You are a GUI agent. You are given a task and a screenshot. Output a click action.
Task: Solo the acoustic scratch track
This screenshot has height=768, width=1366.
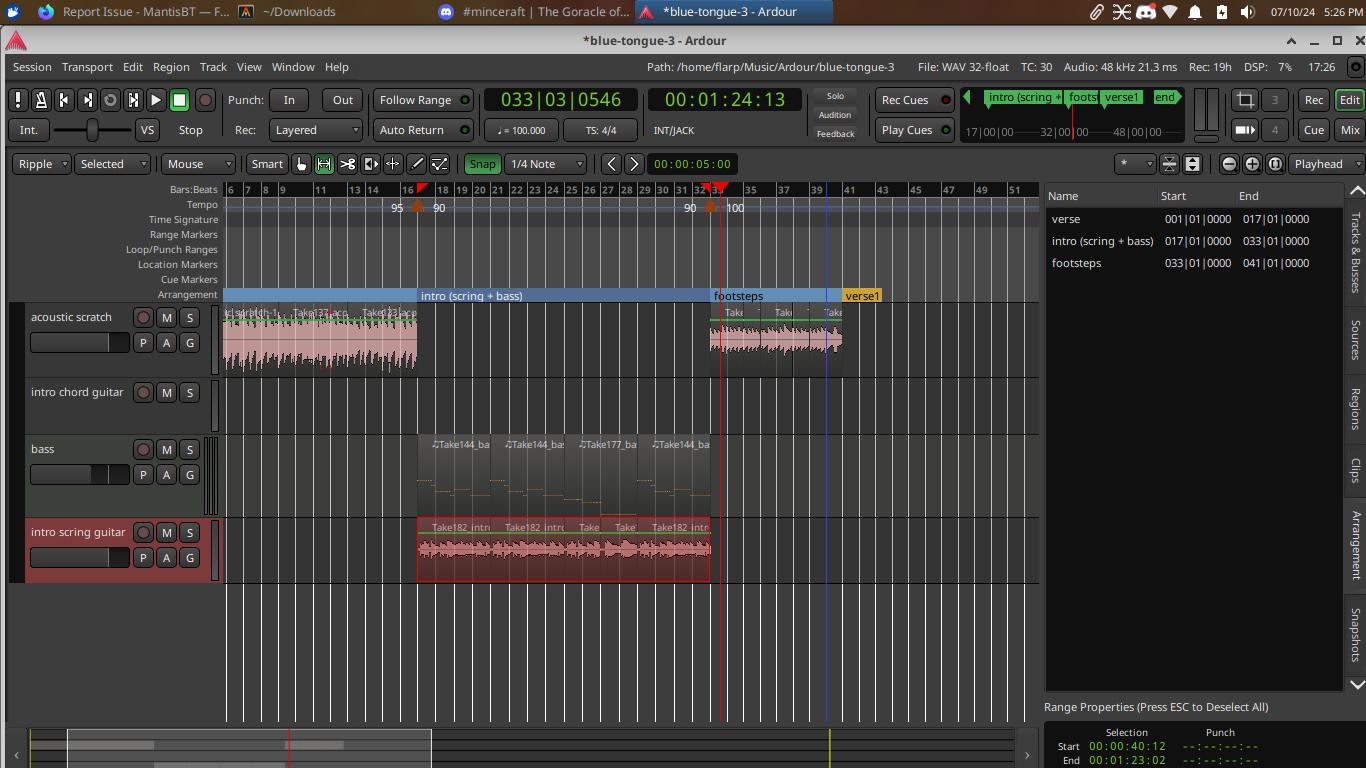(x=189, y=318)
